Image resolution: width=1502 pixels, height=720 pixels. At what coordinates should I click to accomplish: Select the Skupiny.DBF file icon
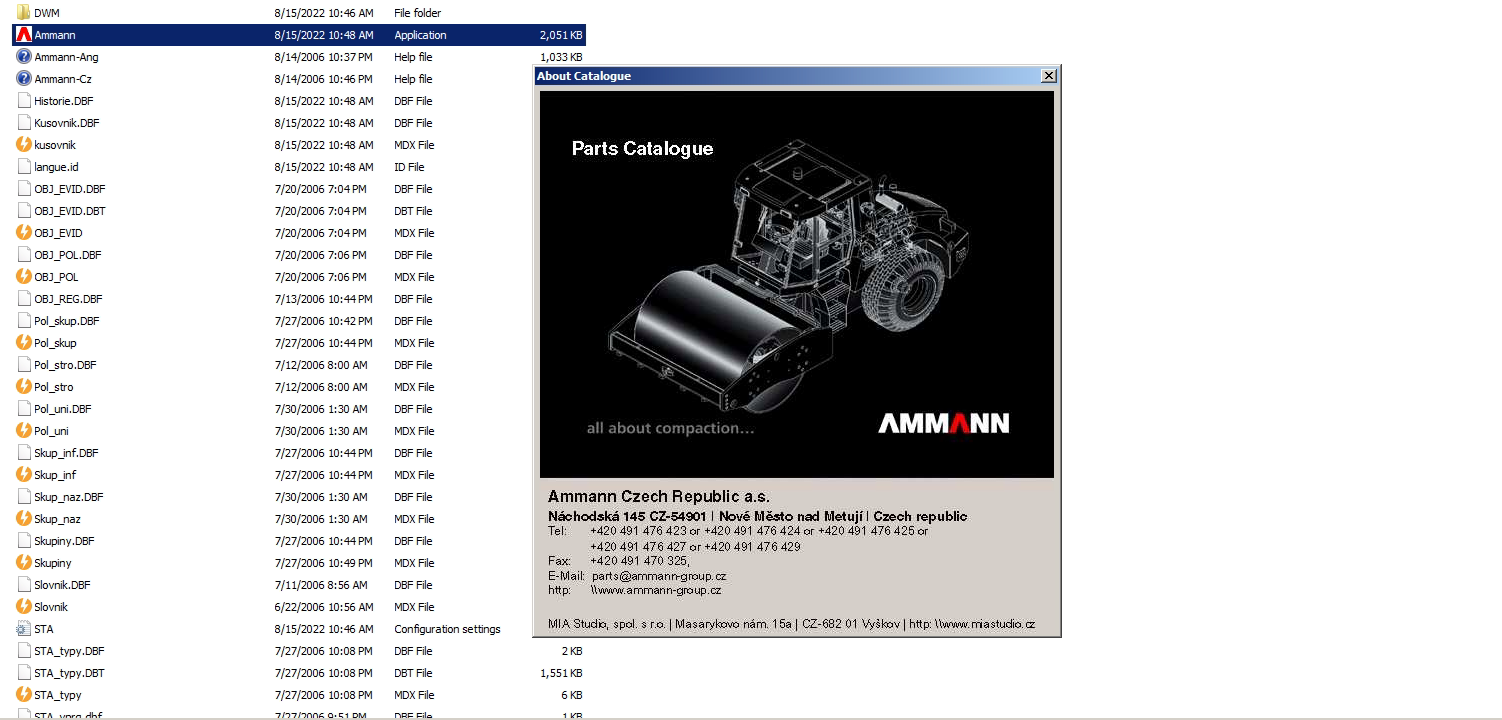(x=22, y=541)
